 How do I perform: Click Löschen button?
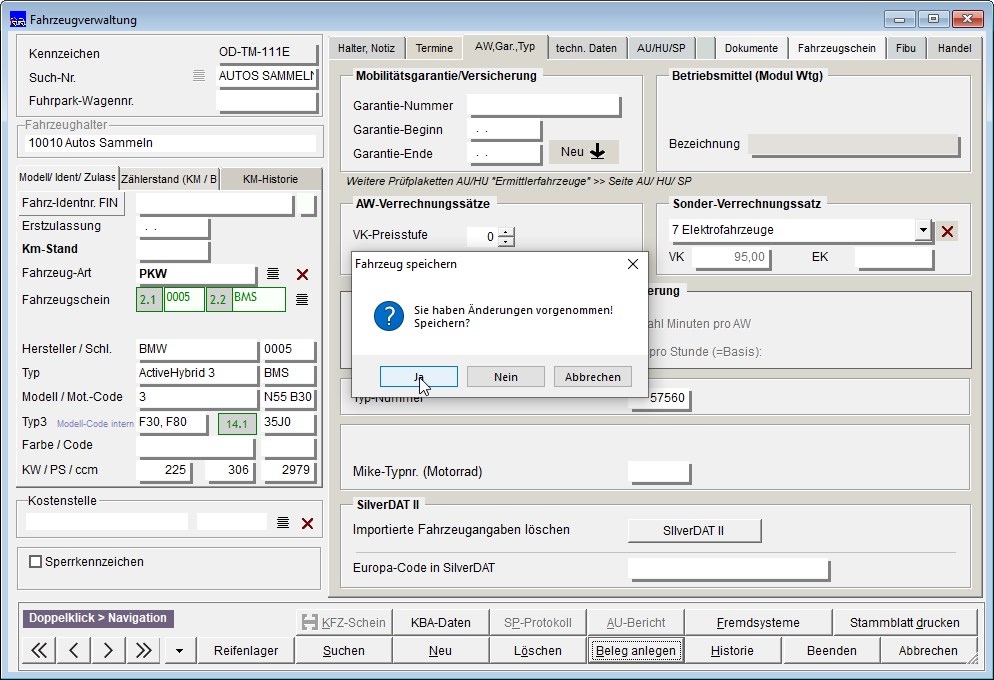538,650
